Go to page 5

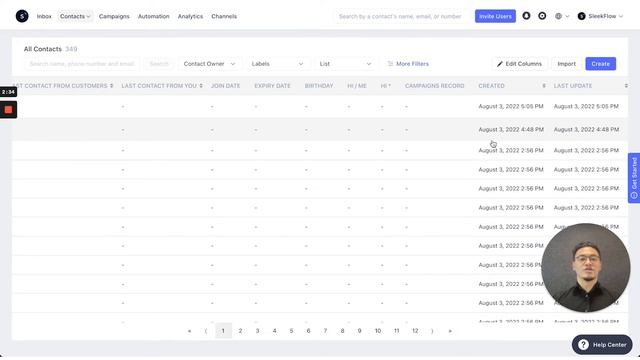291,331
